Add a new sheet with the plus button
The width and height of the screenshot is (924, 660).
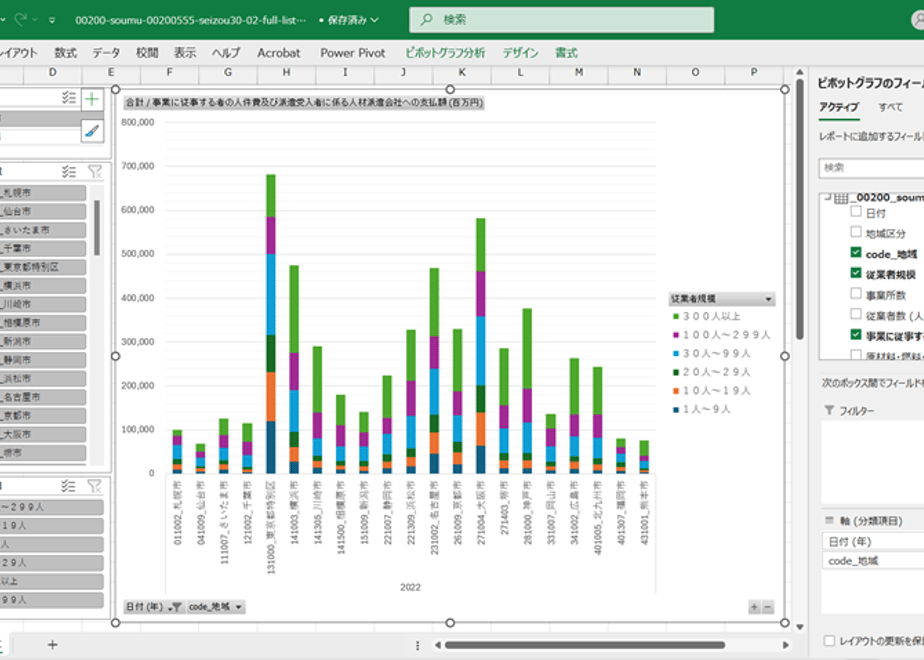52,645
